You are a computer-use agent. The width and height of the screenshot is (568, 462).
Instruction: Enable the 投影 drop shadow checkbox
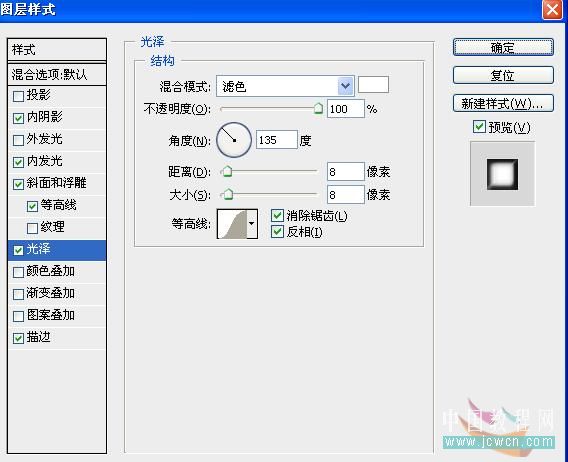(x=18, y=96)
